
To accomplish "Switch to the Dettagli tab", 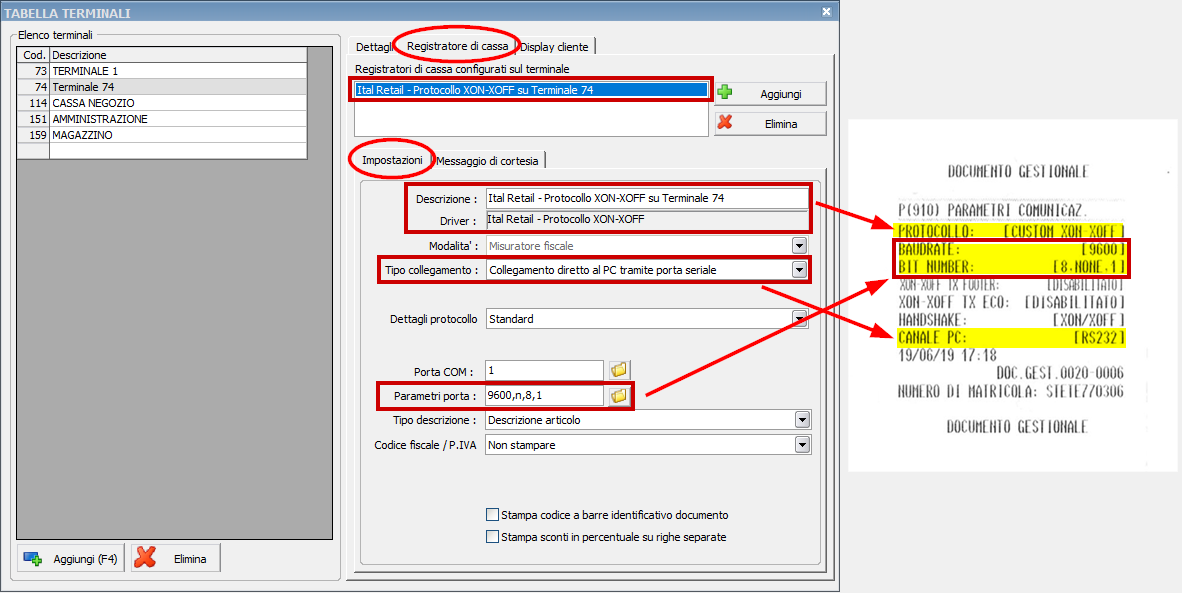I will point(374,46).
